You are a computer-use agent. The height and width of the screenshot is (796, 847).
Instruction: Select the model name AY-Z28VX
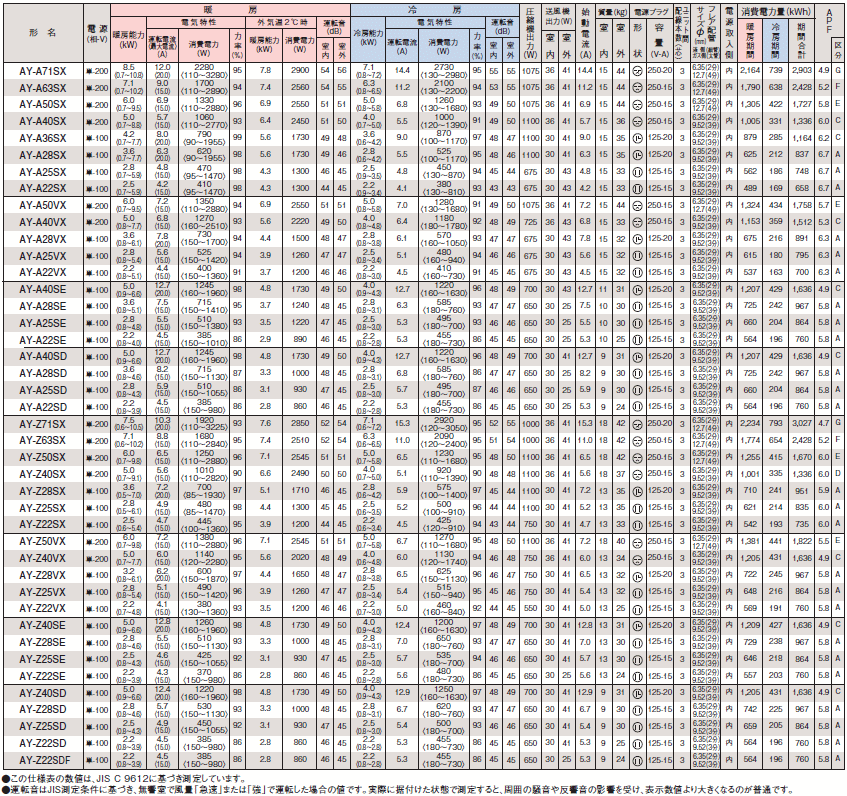click(x=43, y=576)
